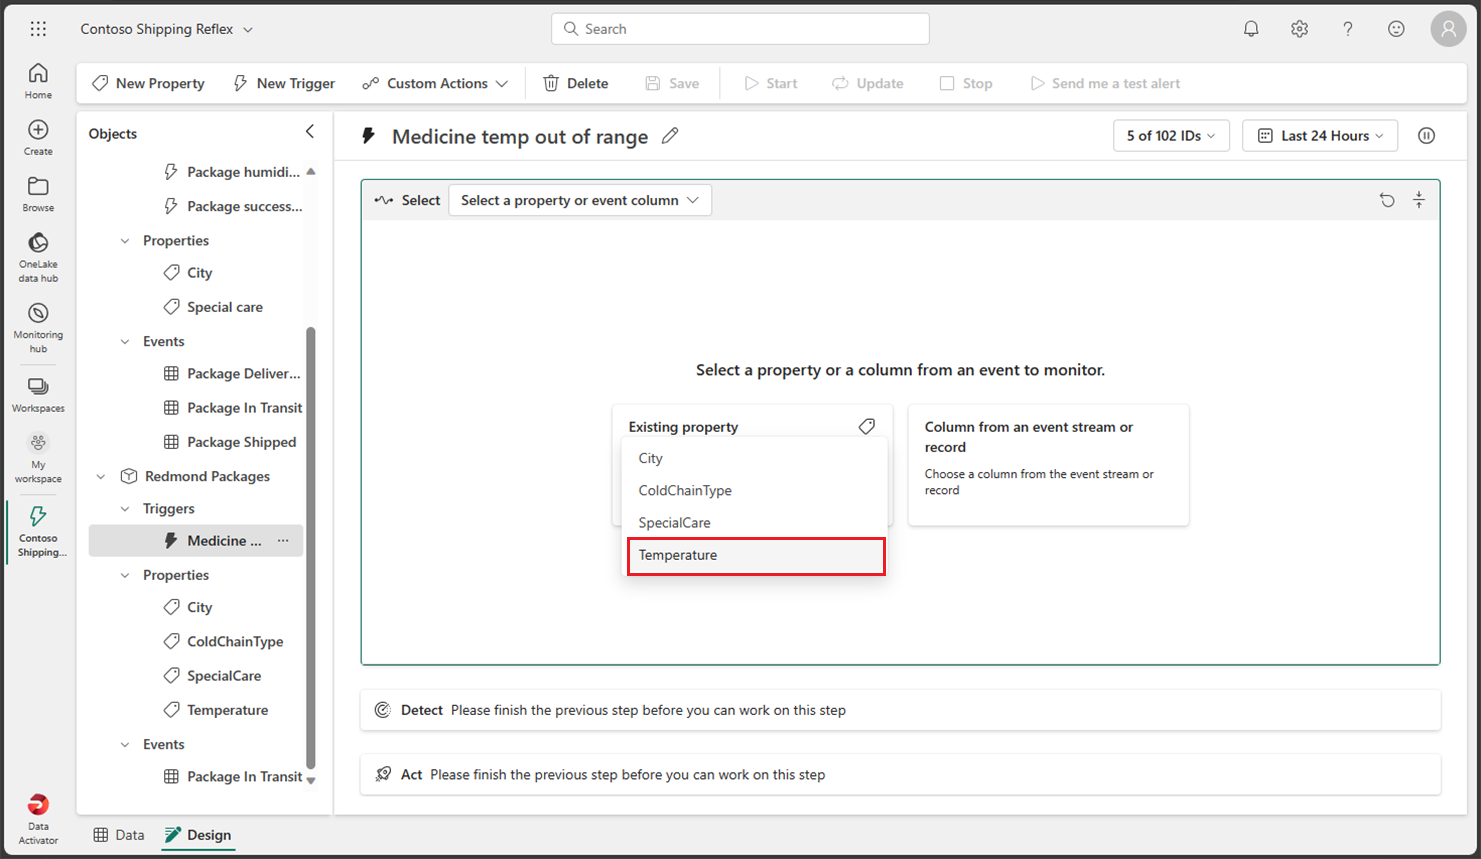Open Contoso Shipping Reflex title dropdown
The image size is (1481, 859).
point(167,29)
